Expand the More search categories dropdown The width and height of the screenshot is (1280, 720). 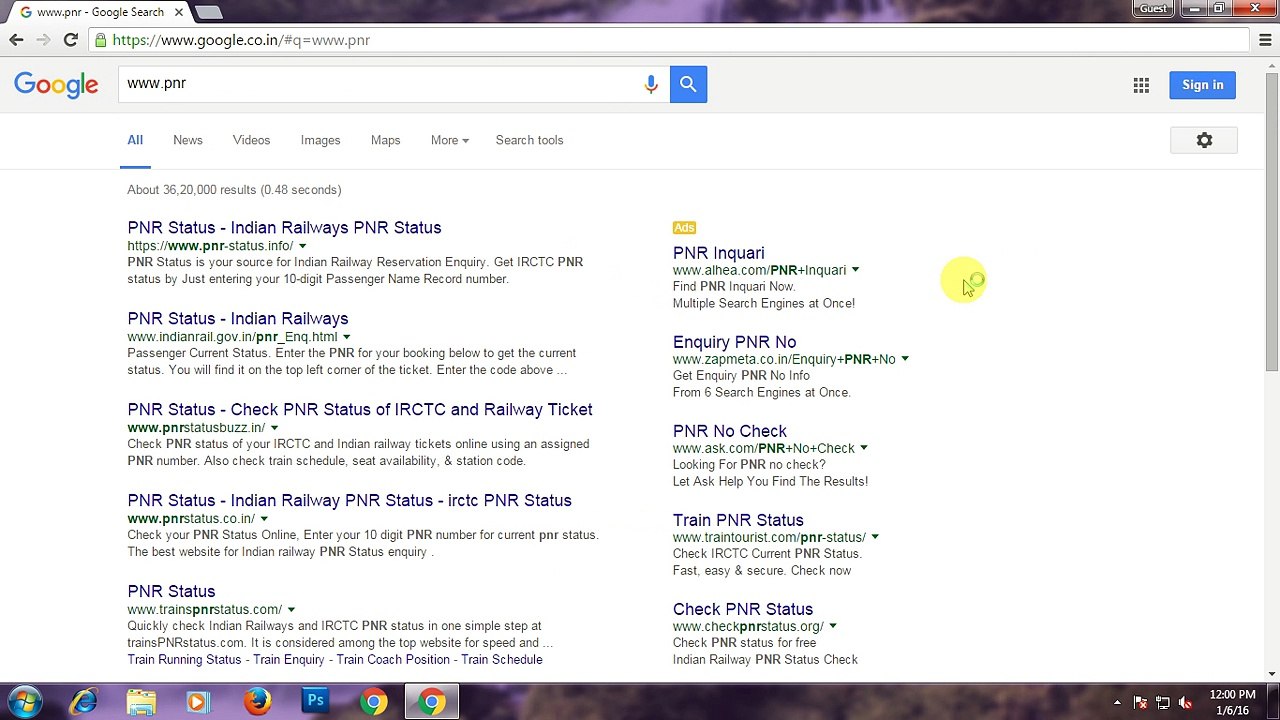tap(450, 141)
